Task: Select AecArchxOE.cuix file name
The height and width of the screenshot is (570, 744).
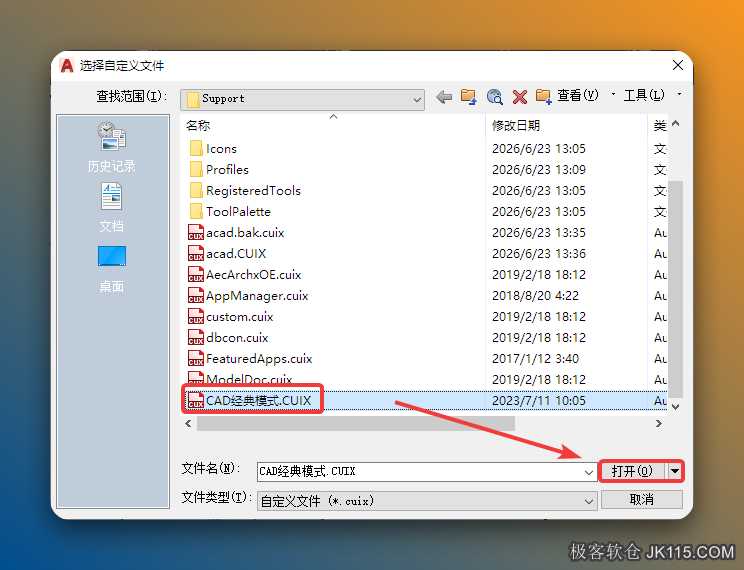Action: tap(253, 274)
